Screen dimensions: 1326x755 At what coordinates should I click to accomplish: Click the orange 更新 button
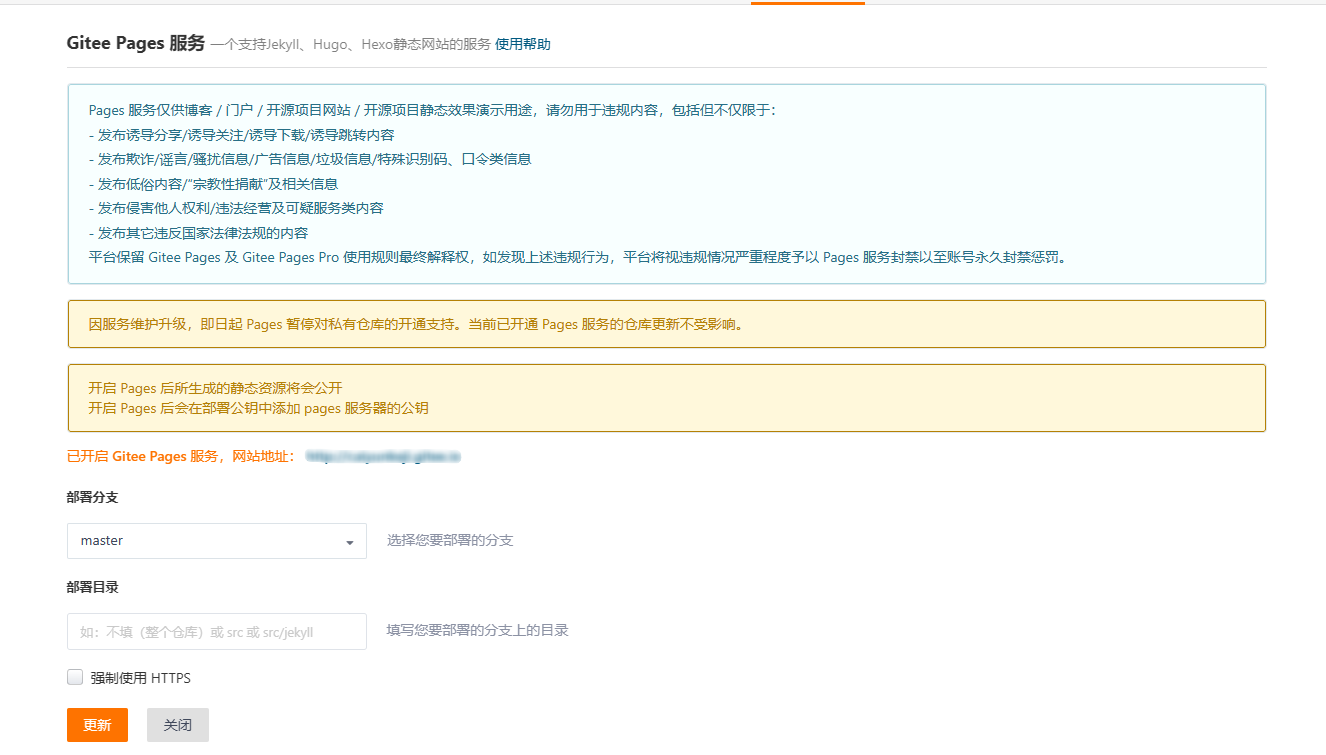pos(97,725)
